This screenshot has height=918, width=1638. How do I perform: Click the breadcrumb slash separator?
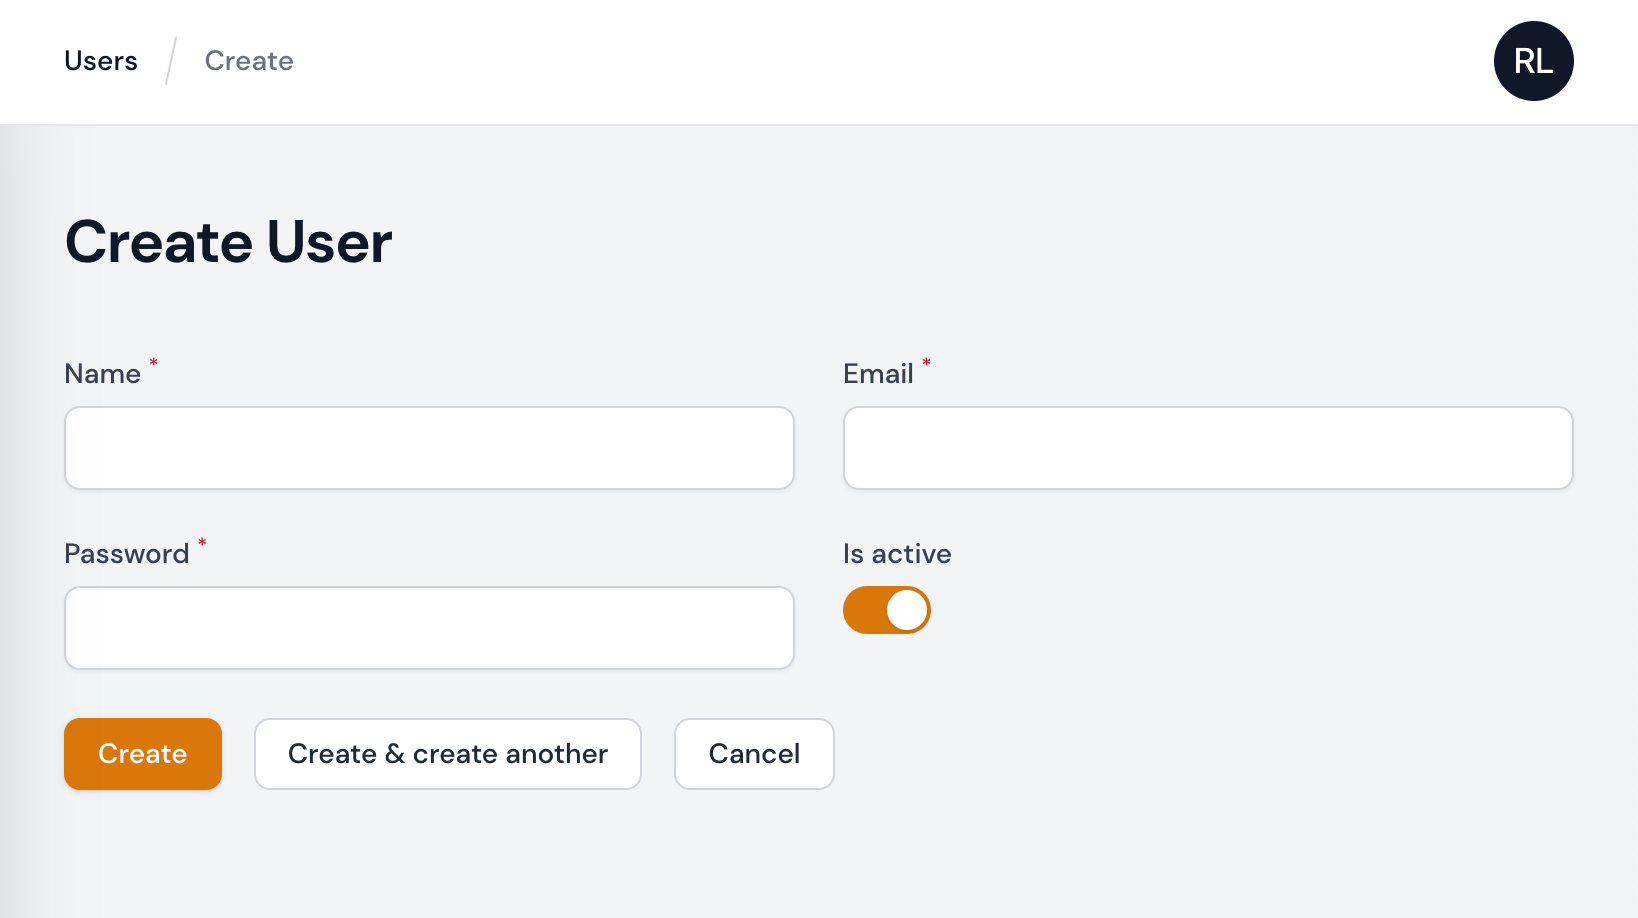click(171, 61)
